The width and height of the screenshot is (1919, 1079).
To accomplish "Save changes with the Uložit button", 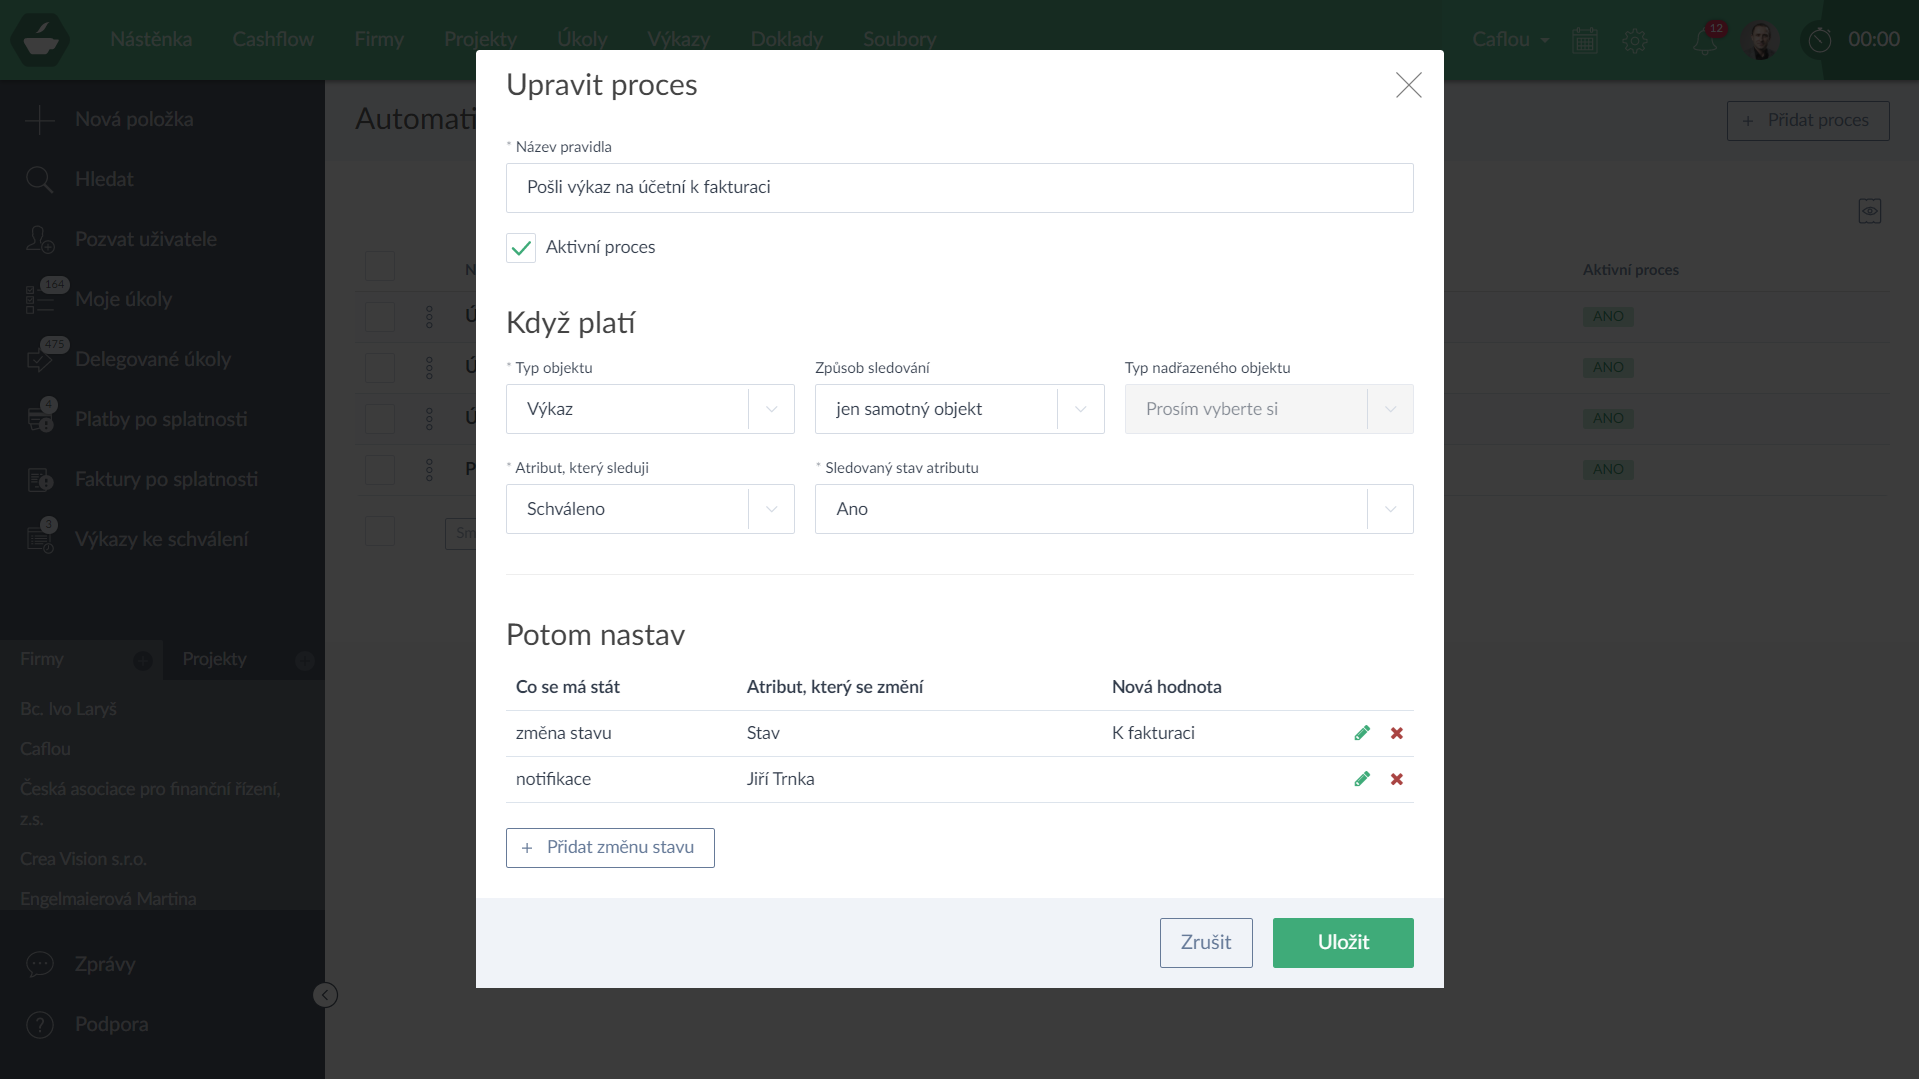I will click(x=1342, y=942).
